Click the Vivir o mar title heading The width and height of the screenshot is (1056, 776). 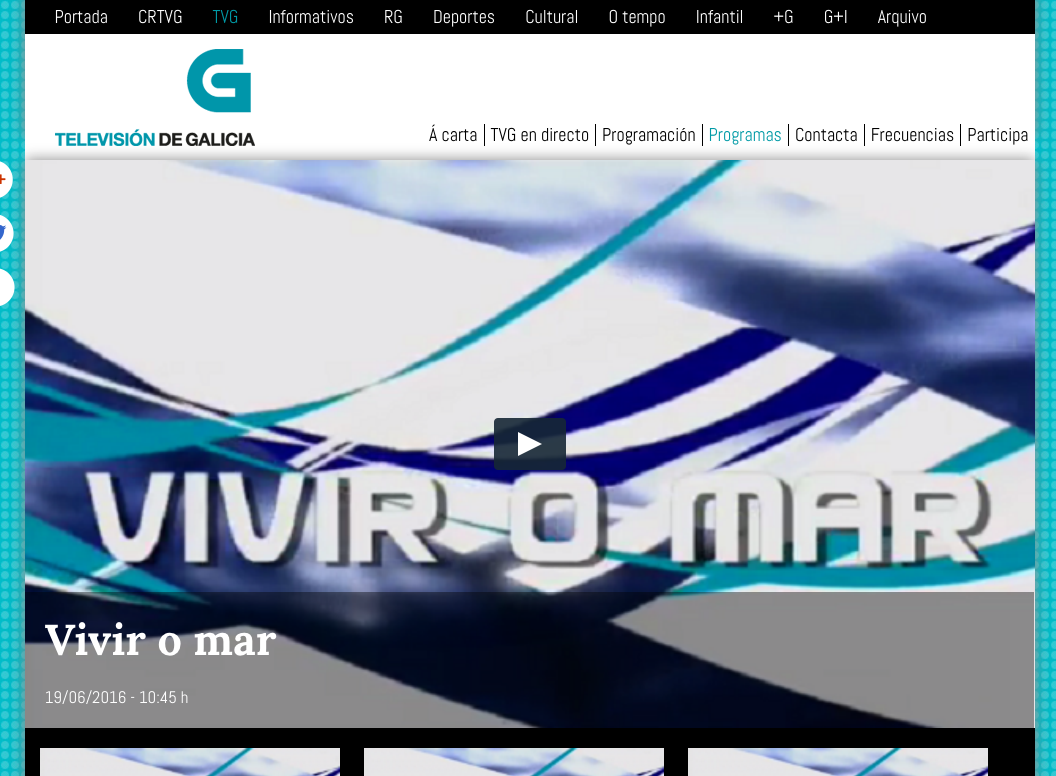pyautogui.click(x=160, y=640)
